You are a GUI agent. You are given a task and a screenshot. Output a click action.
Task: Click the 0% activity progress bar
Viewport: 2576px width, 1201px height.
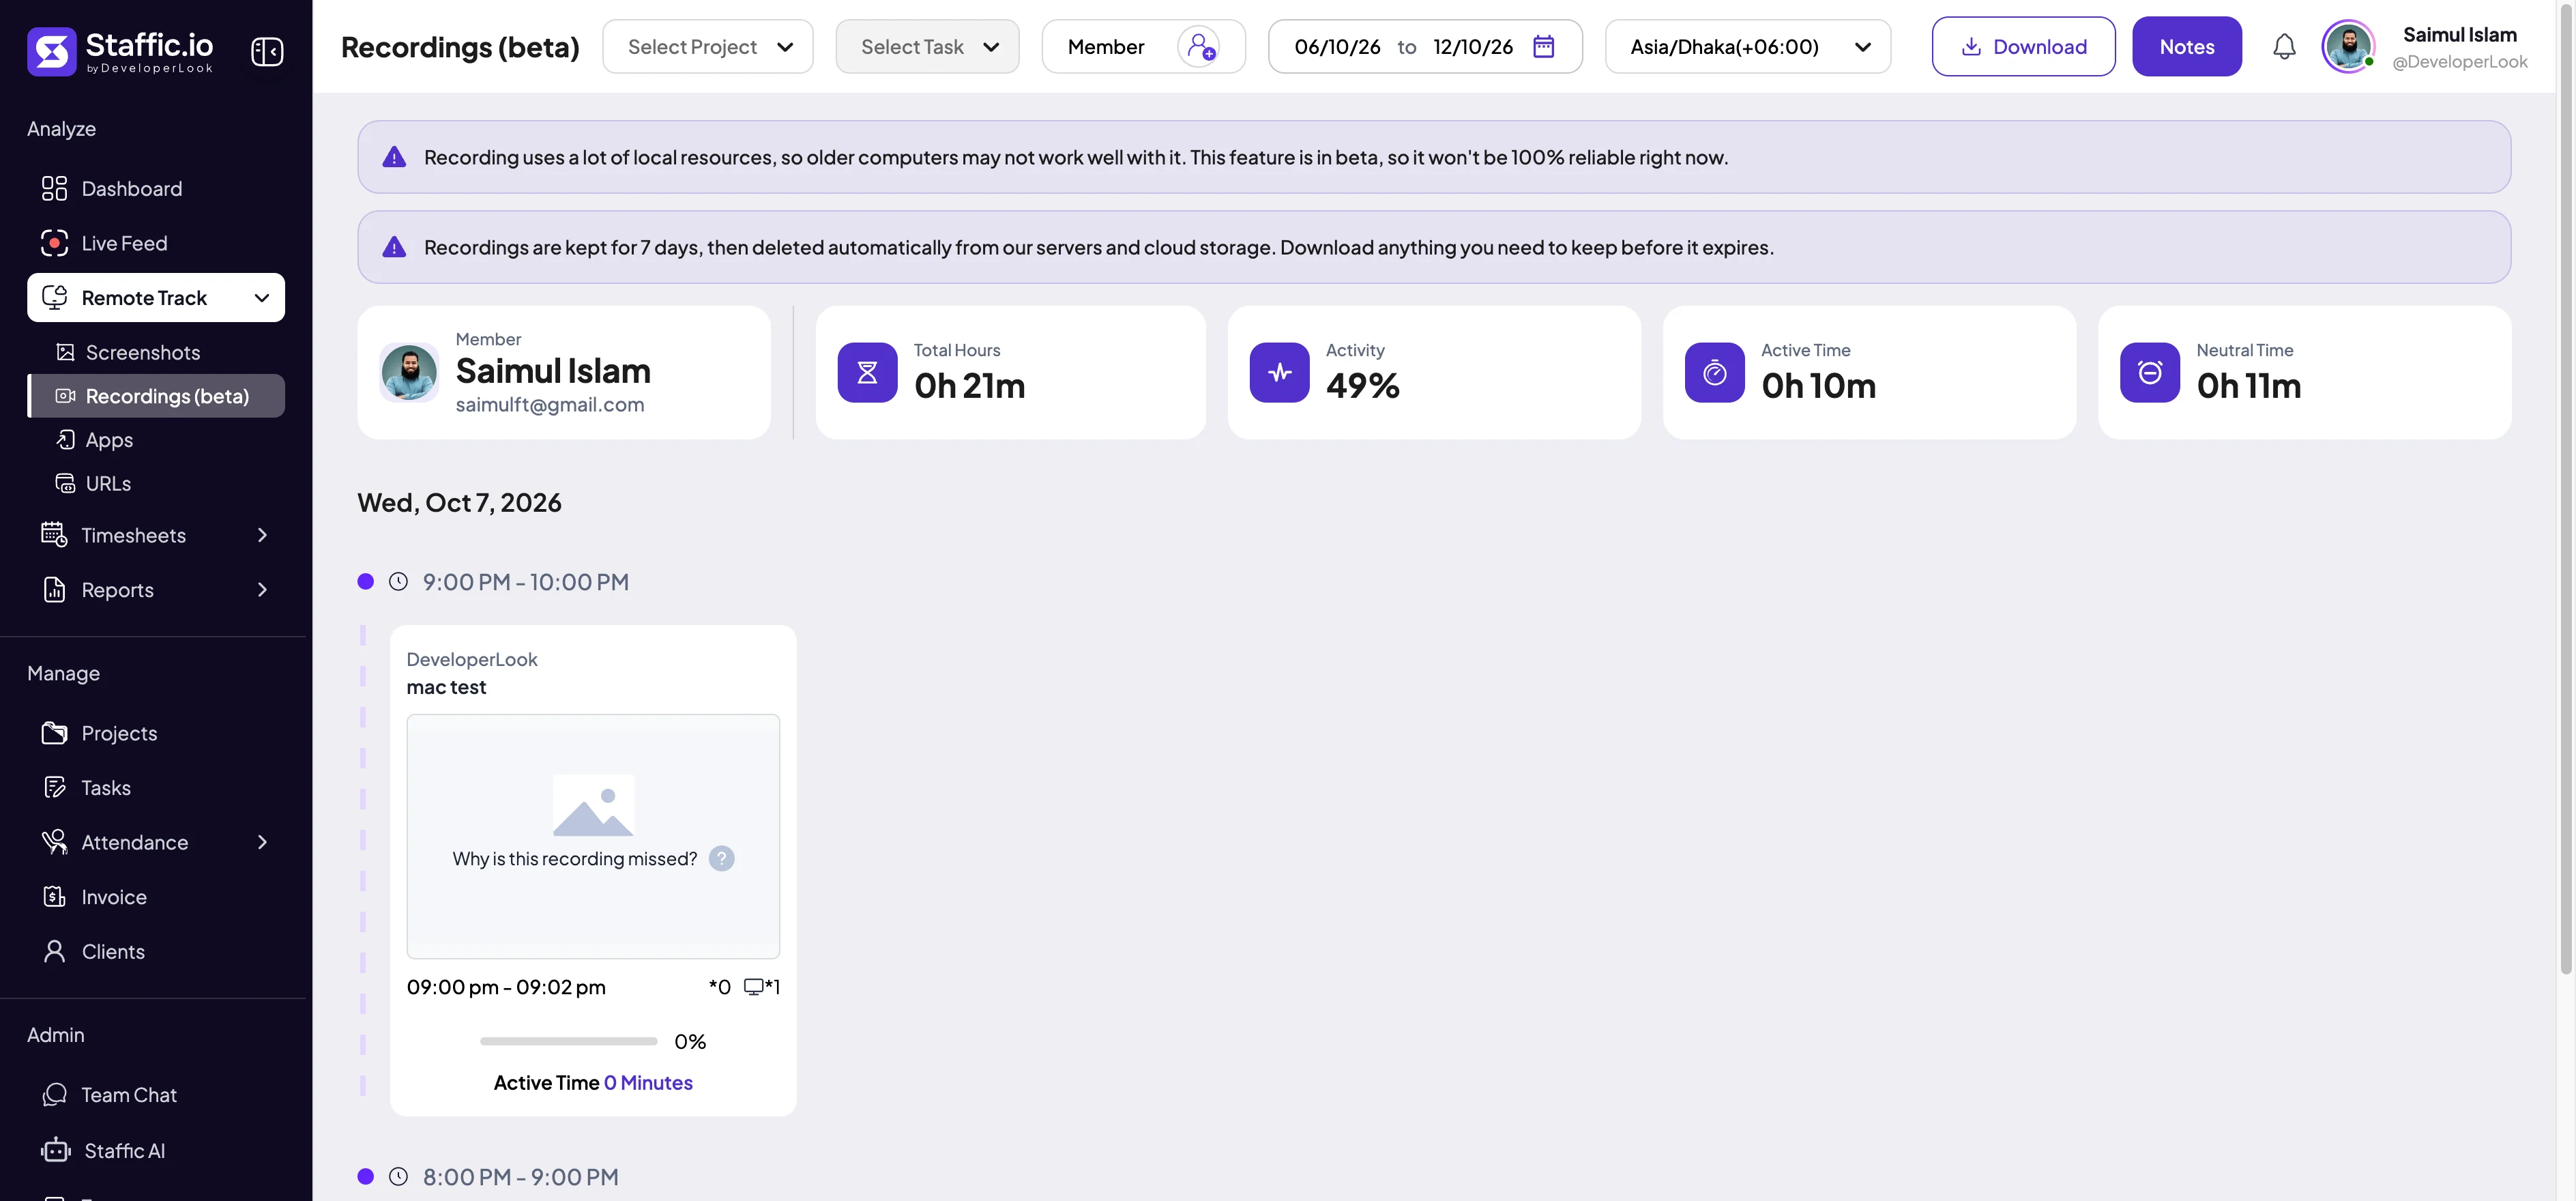(568, 1041)
